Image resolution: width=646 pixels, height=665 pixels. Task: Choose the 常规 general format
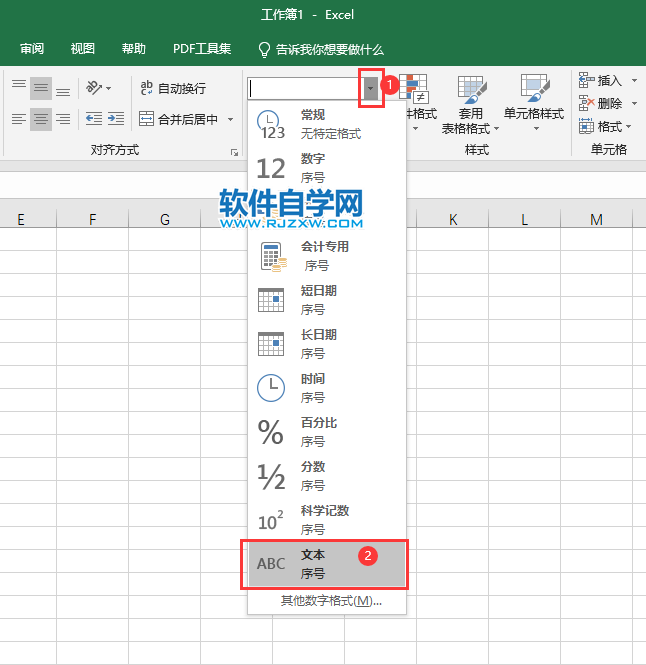tap(327, 124)
